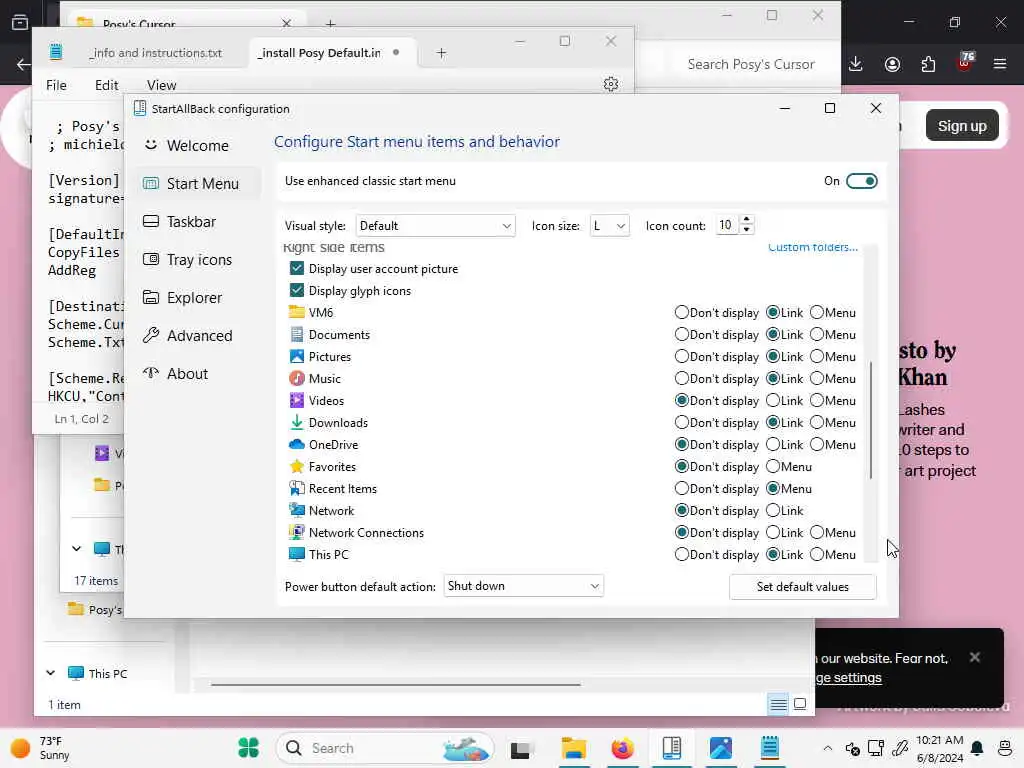The image size is (1024, 768).
Task: Toggle the enhanced classic start menu switch
Action: pos(861,181)
